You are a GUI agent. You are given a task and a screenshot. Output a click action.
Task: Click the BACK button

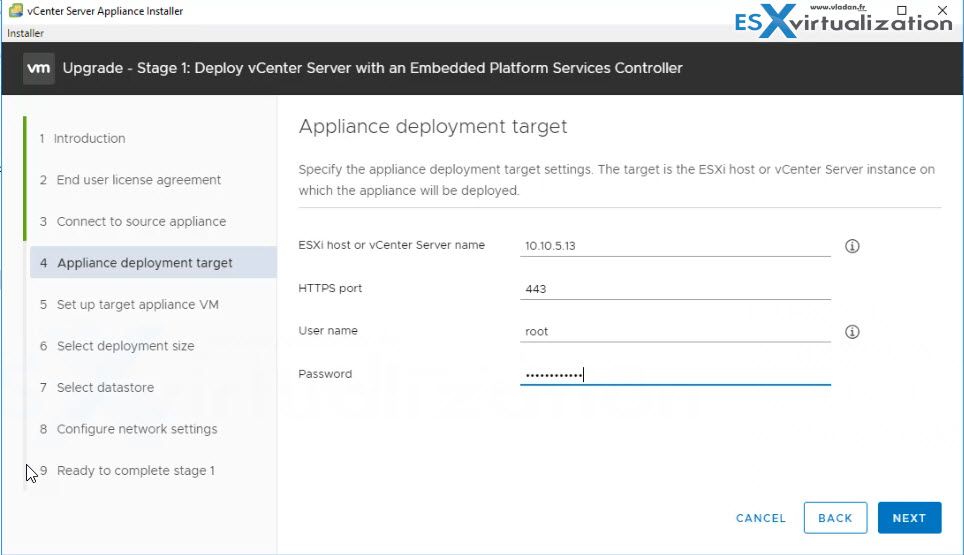(x=836, y=518)
